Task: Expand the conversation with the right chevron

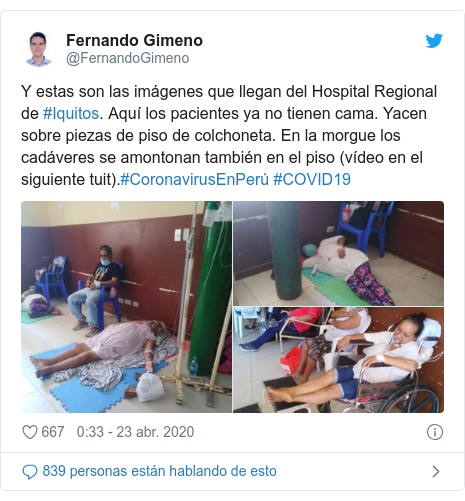Action: 436,472
